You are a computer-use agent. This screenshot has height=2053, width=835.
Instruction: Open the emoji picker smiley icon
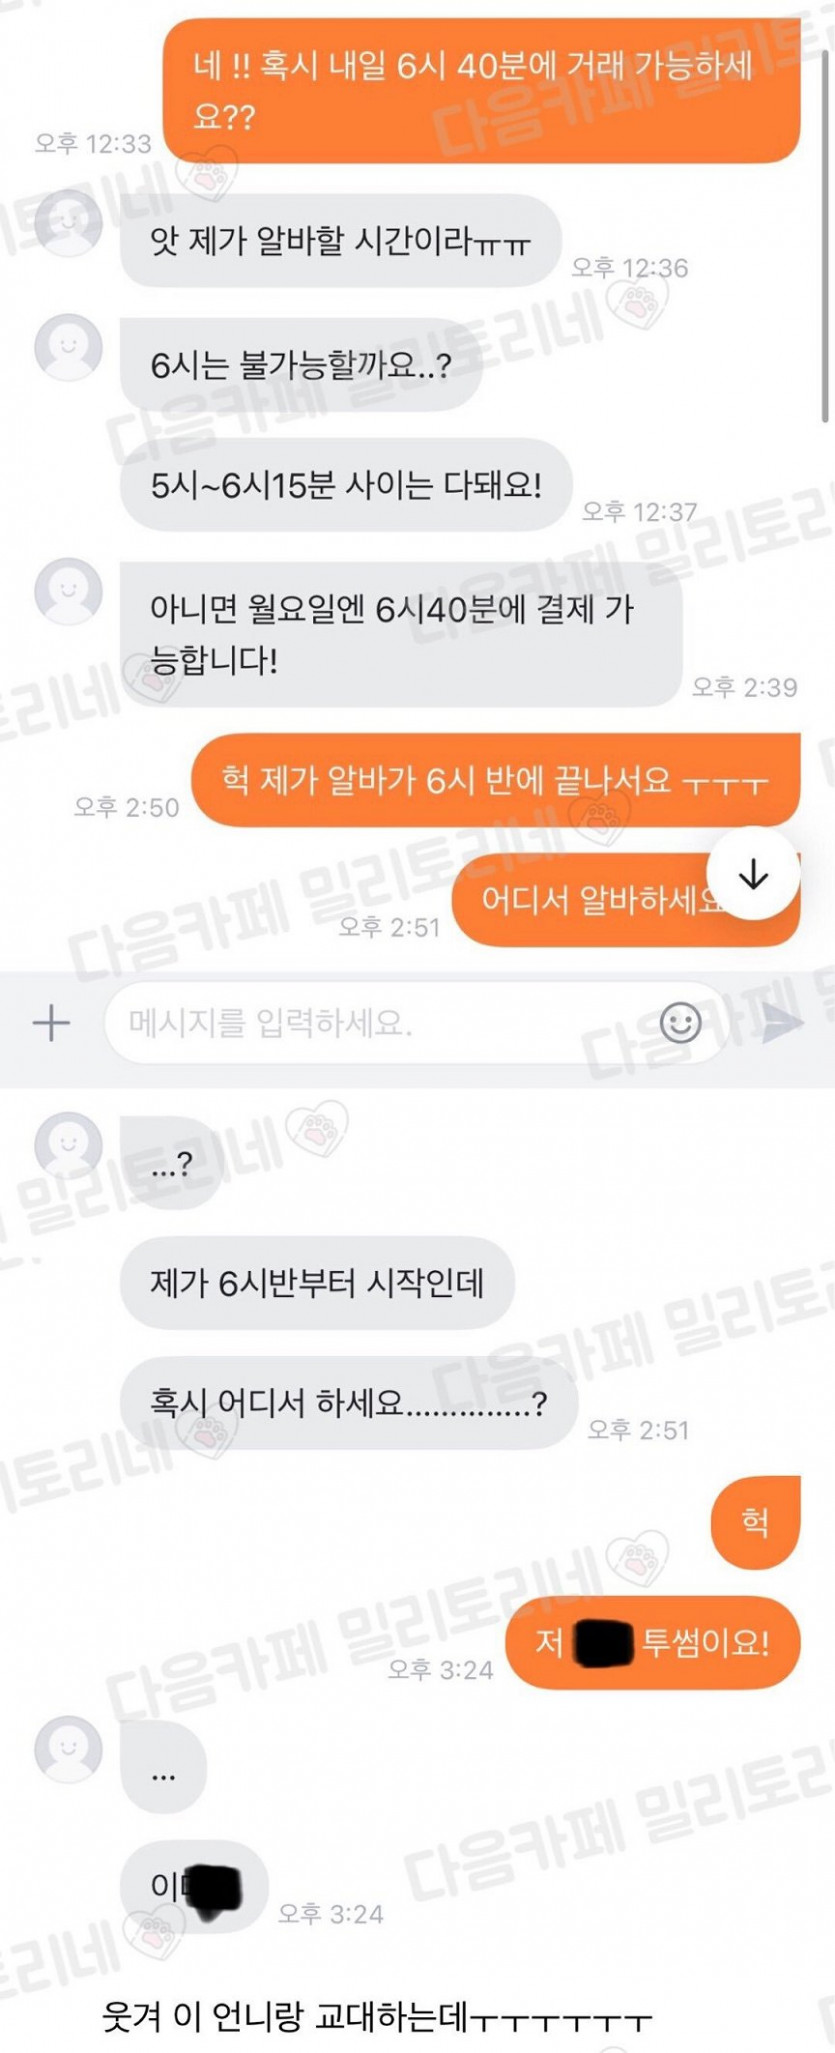point(680,1023)
